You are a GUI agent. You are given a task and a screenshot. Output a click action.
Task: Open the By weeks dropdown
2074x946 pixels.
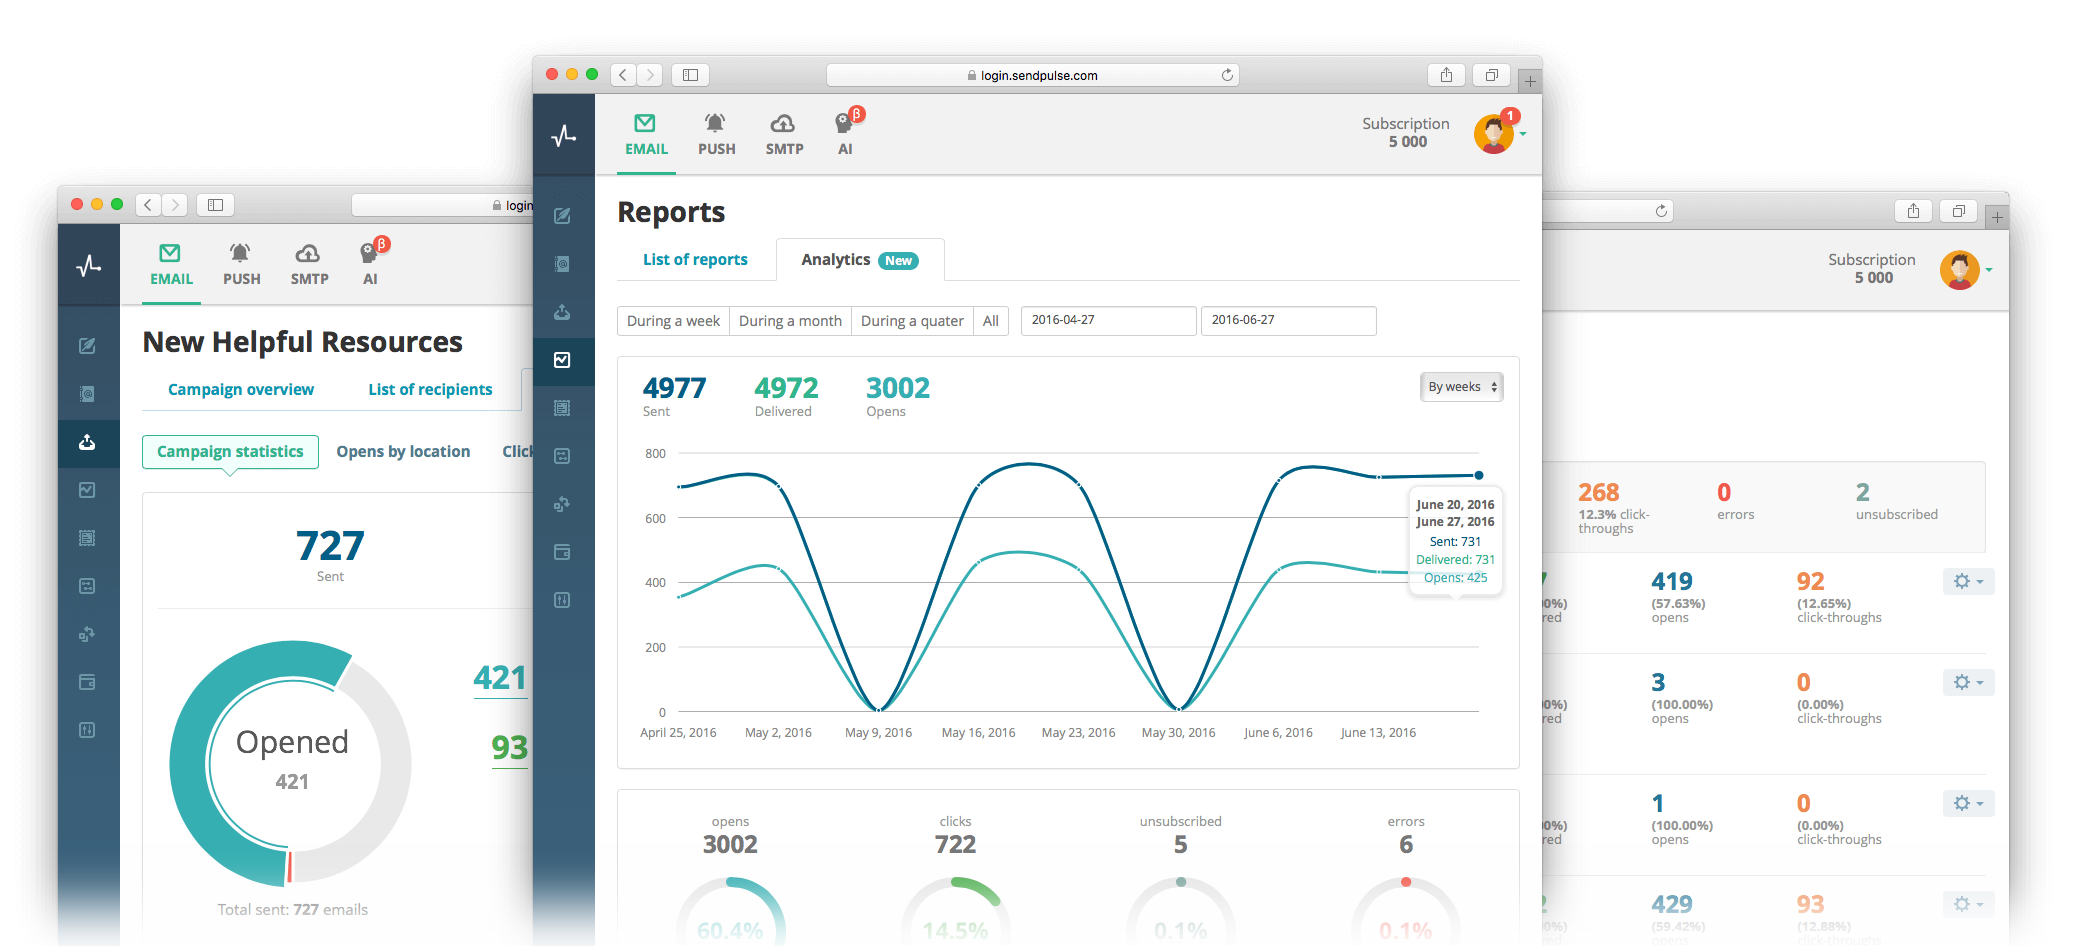pos(1461,387)
